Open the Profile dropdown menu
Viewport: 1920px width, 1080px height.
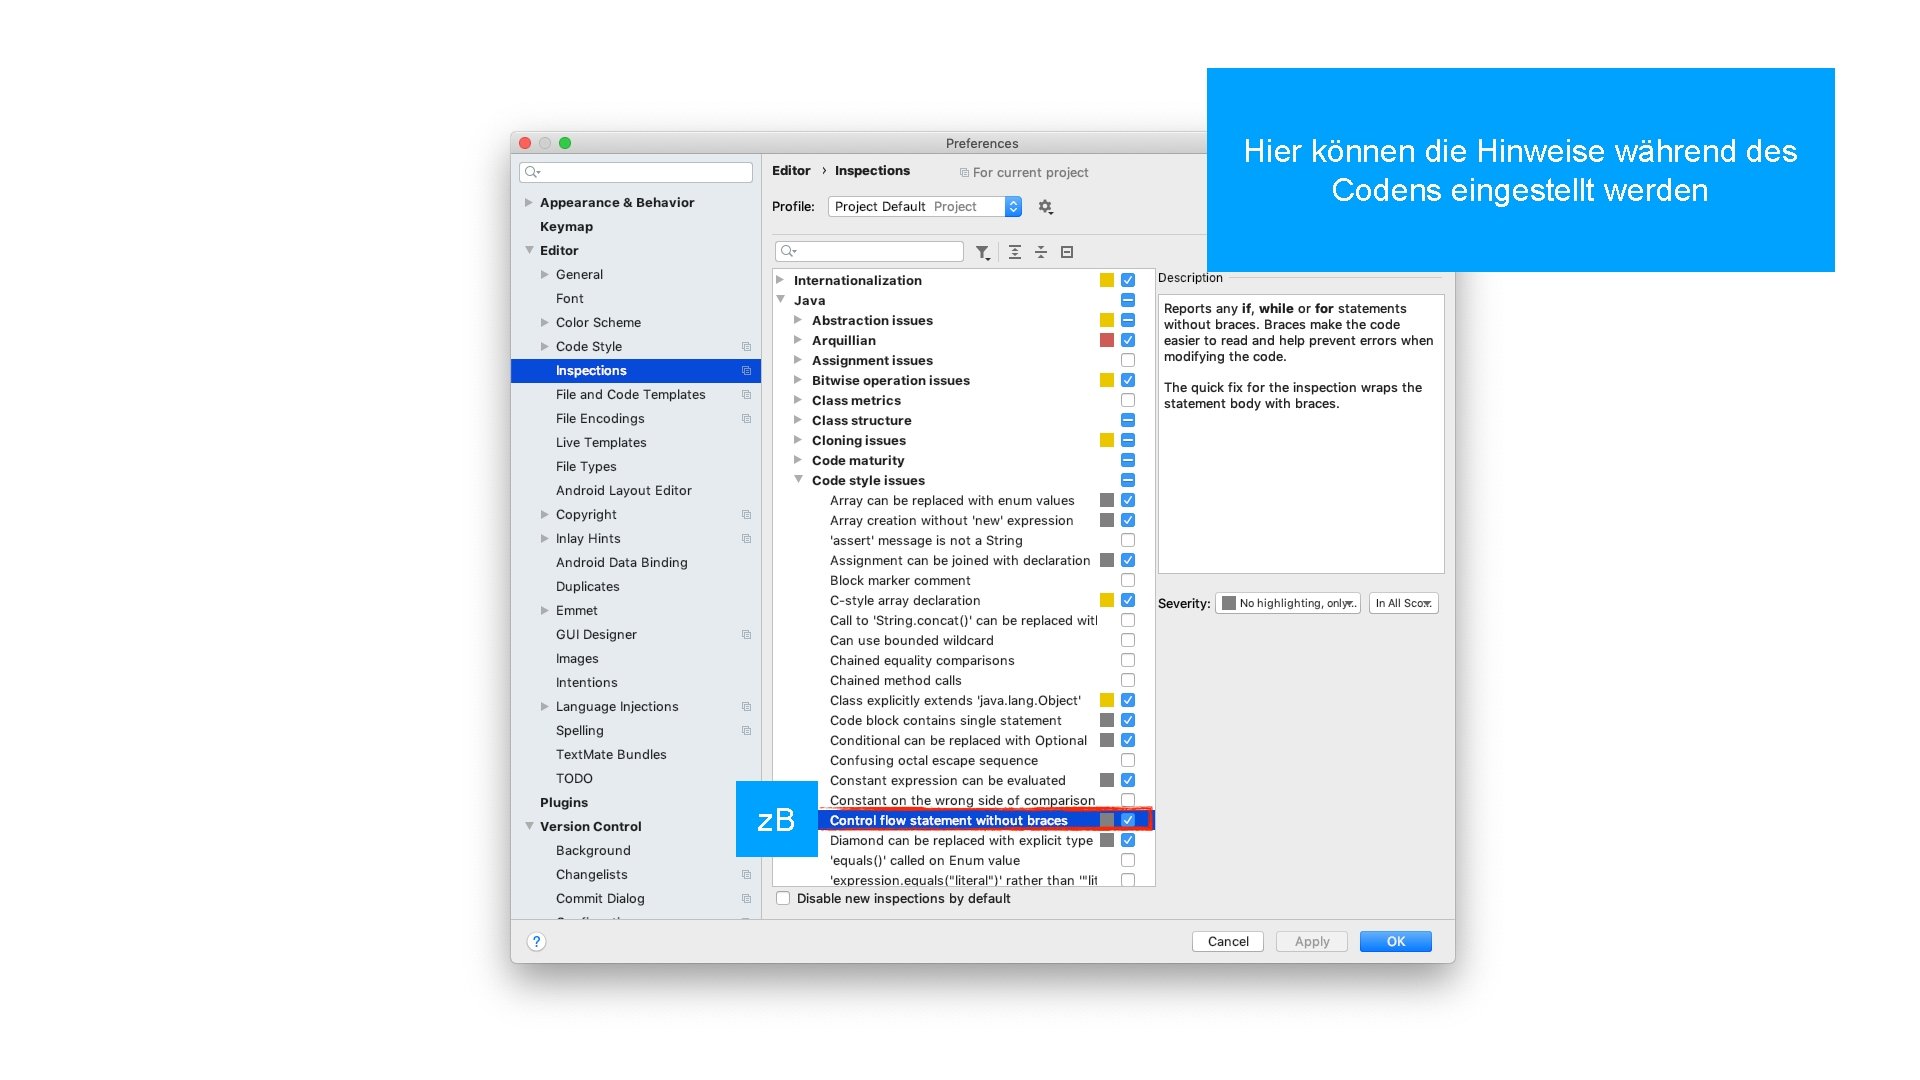[x=1014, y=206]
